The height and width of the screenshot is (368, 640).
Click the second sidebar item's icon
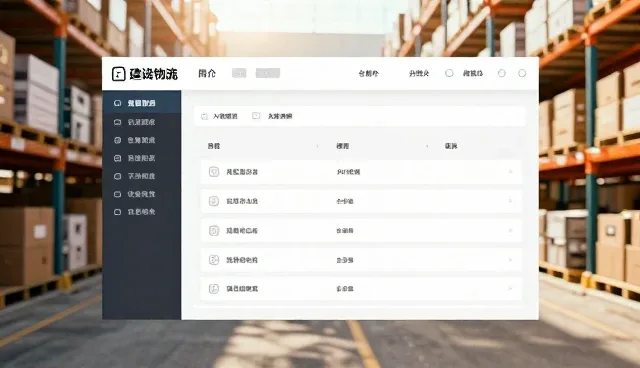click(x=118, y=122)
